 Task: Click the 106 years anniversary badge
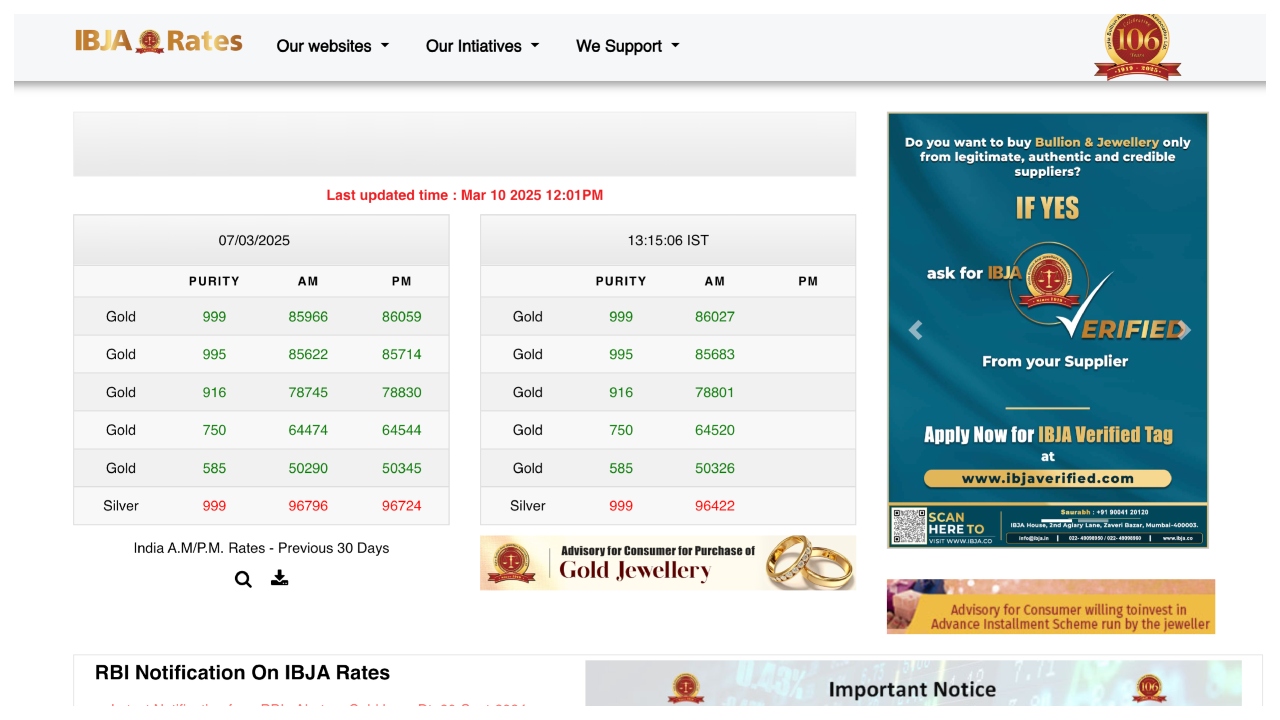click(1137, 46)
